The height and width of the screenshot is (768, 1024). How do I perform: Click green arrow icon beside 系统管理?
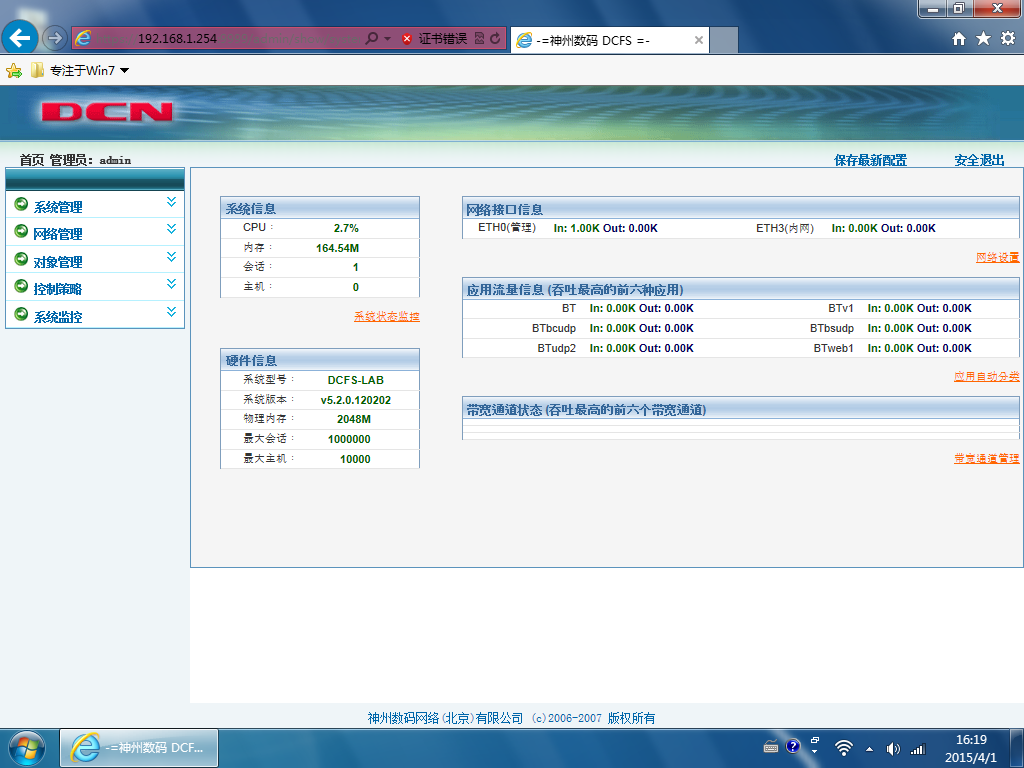pyautogui.click(x=21, y=204)
